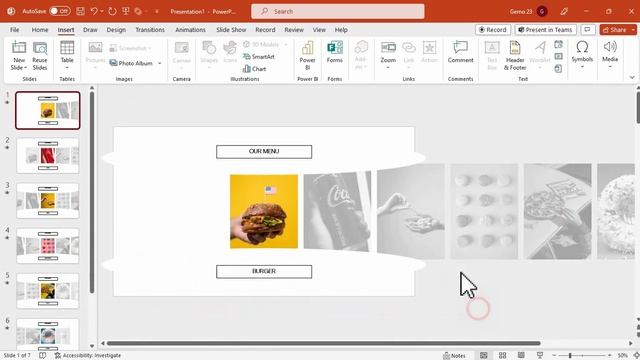Select slide 2 thumbnail
The height and width of the screenshot is (360, 640).
(x=48, y=156)
